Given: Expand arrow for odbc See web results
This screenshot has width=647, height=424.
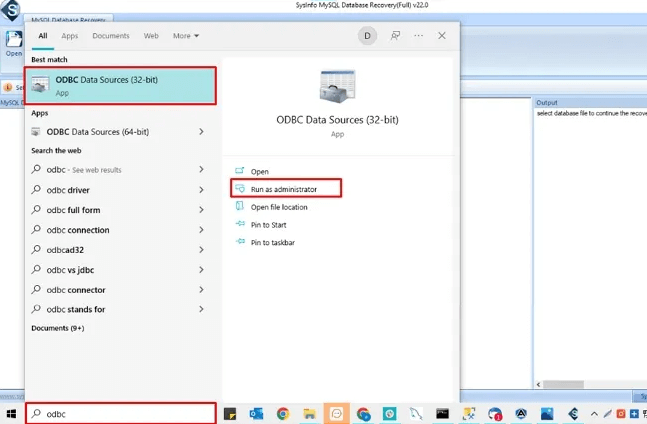Looking at the screenshot, I should [201, 170].
